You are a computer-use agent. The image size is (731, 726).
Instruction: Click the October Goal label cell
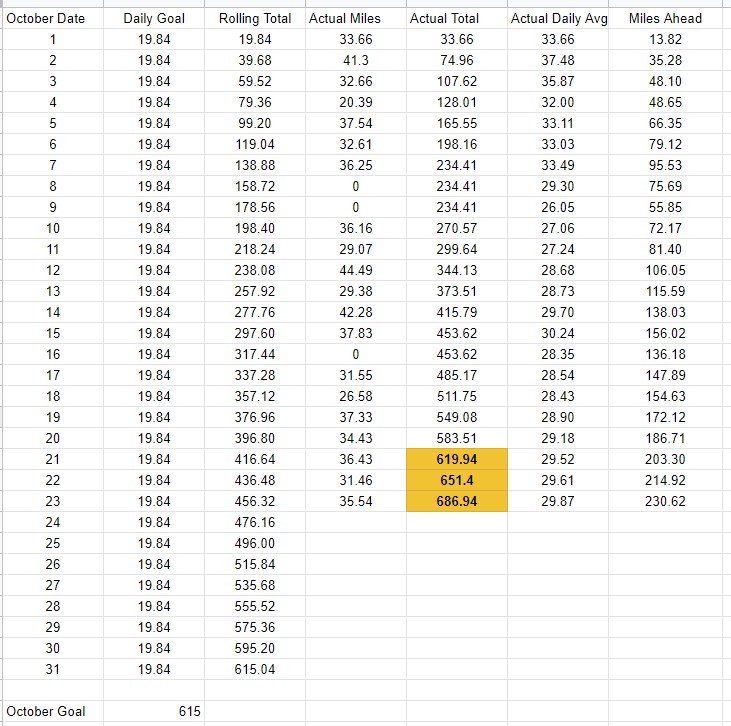click(53, 711)
